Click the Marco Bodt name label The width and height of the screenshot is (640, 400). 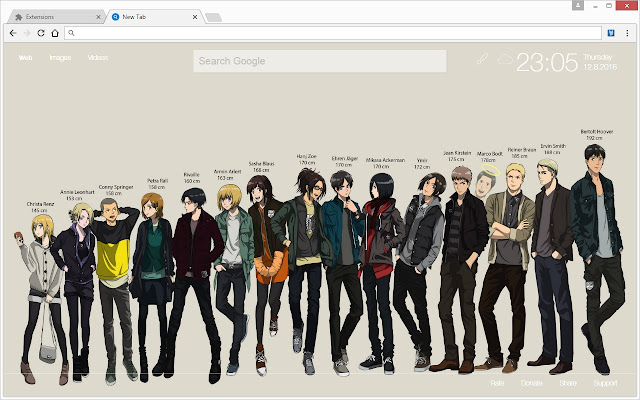490,154
